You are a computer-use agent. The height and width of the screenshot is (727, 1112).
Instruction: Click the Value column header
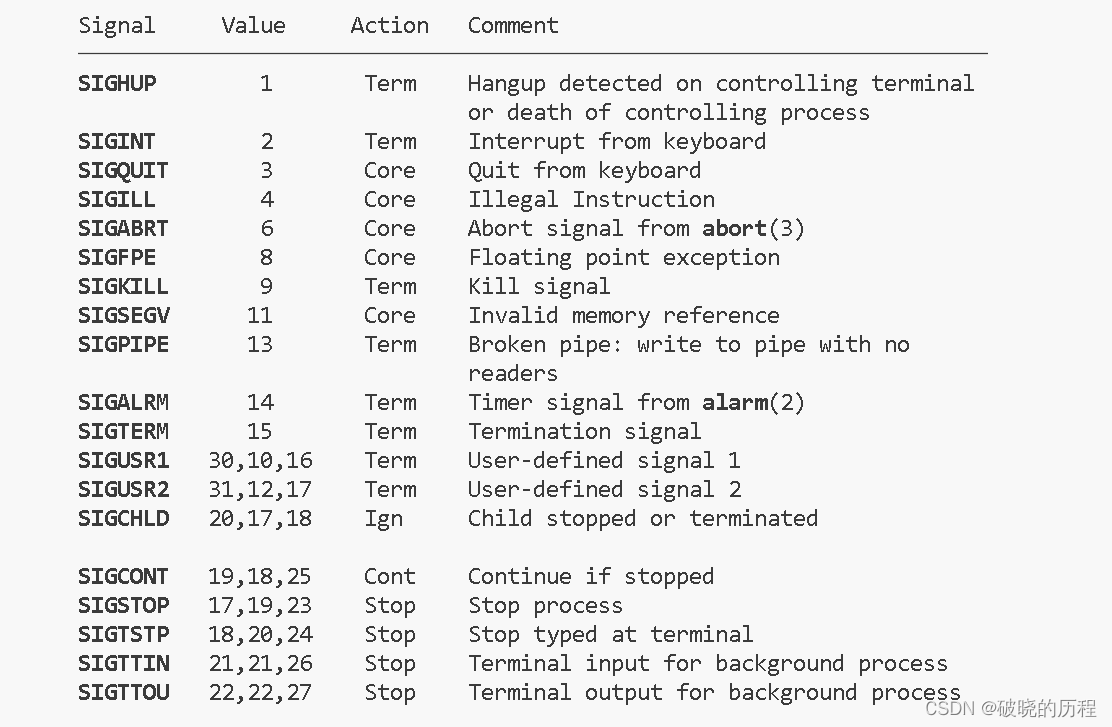pos(253,26)
